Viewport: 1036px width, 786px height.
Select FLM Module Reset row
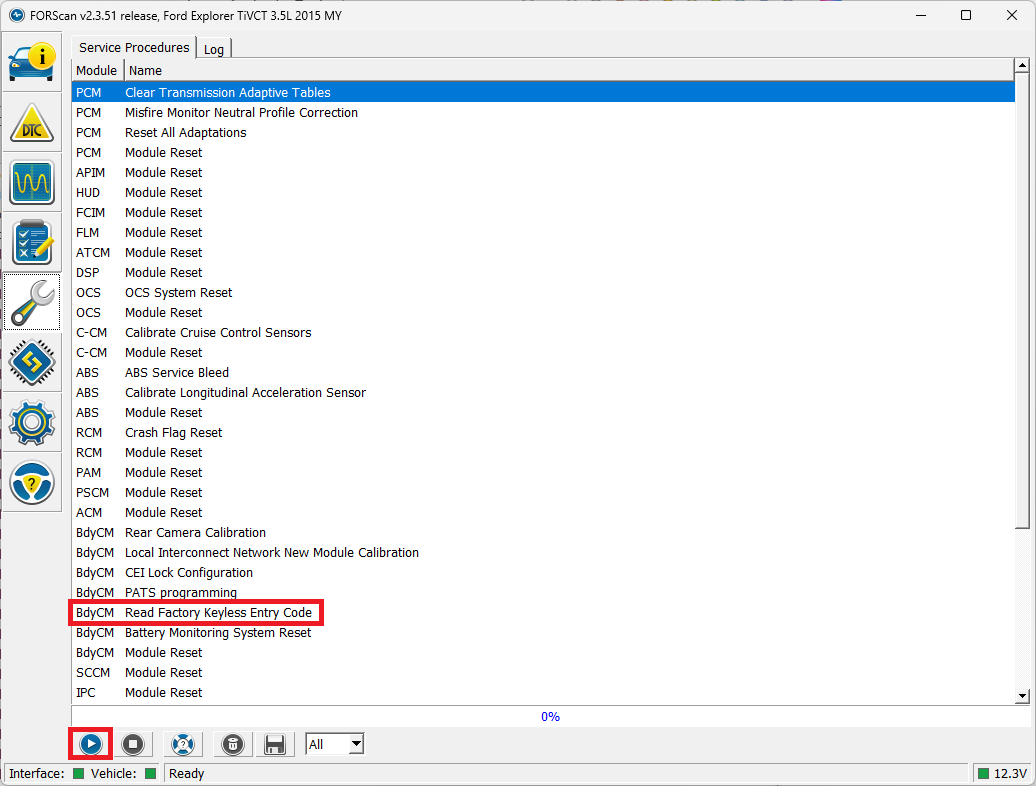[543, 232]
